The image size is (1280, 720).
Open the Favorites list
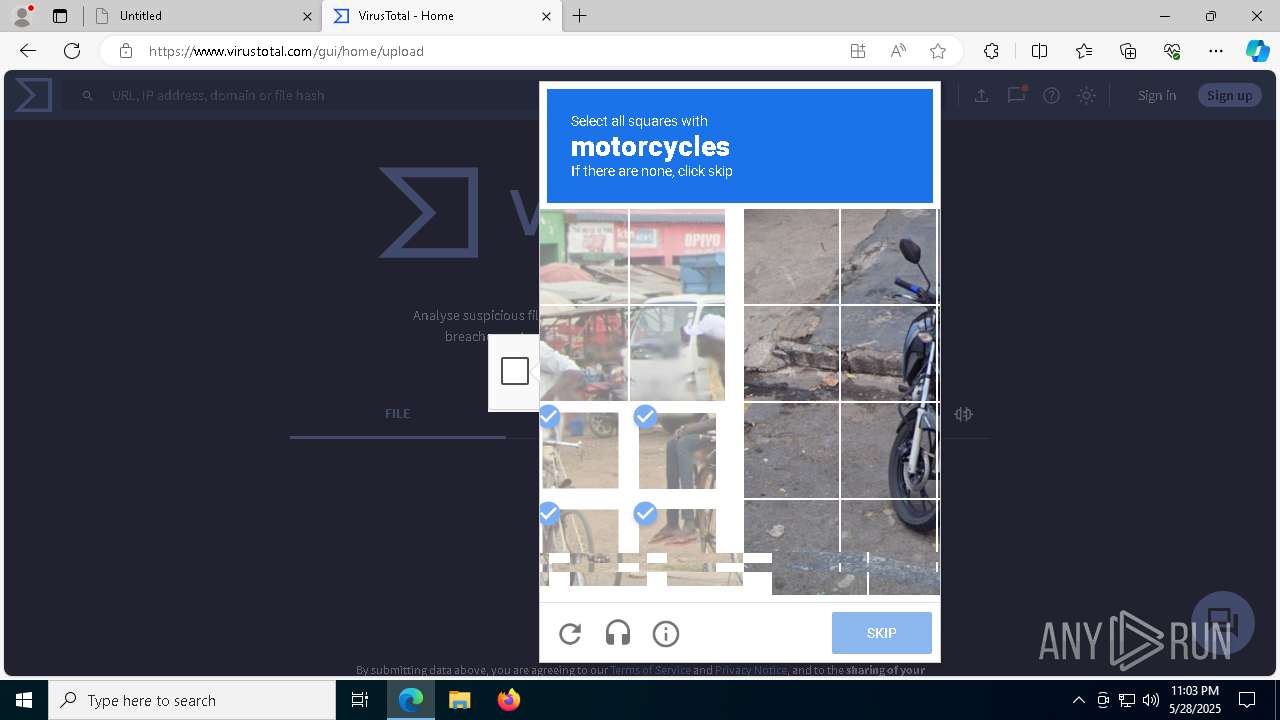pyautogui.click(x=1084, y=51)
